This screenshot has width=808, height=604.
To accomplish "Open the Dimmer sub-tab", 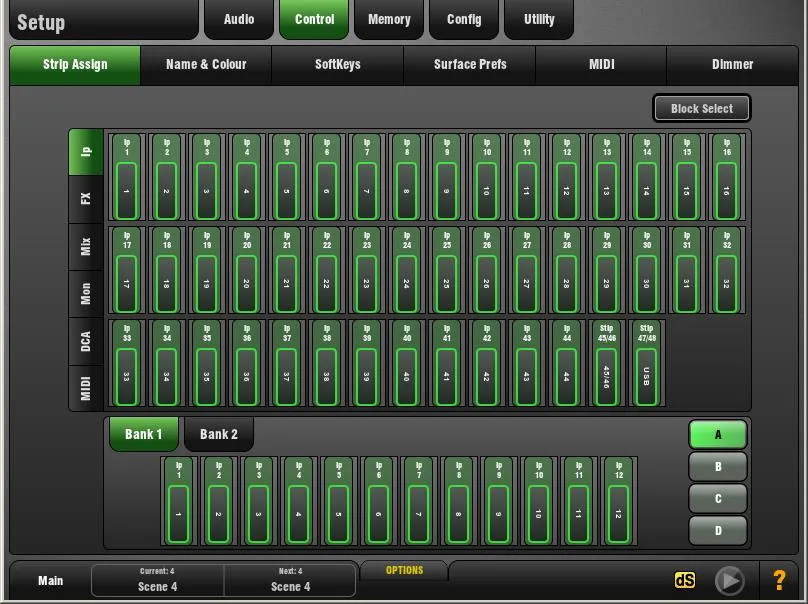I will [x=732, y=65].
